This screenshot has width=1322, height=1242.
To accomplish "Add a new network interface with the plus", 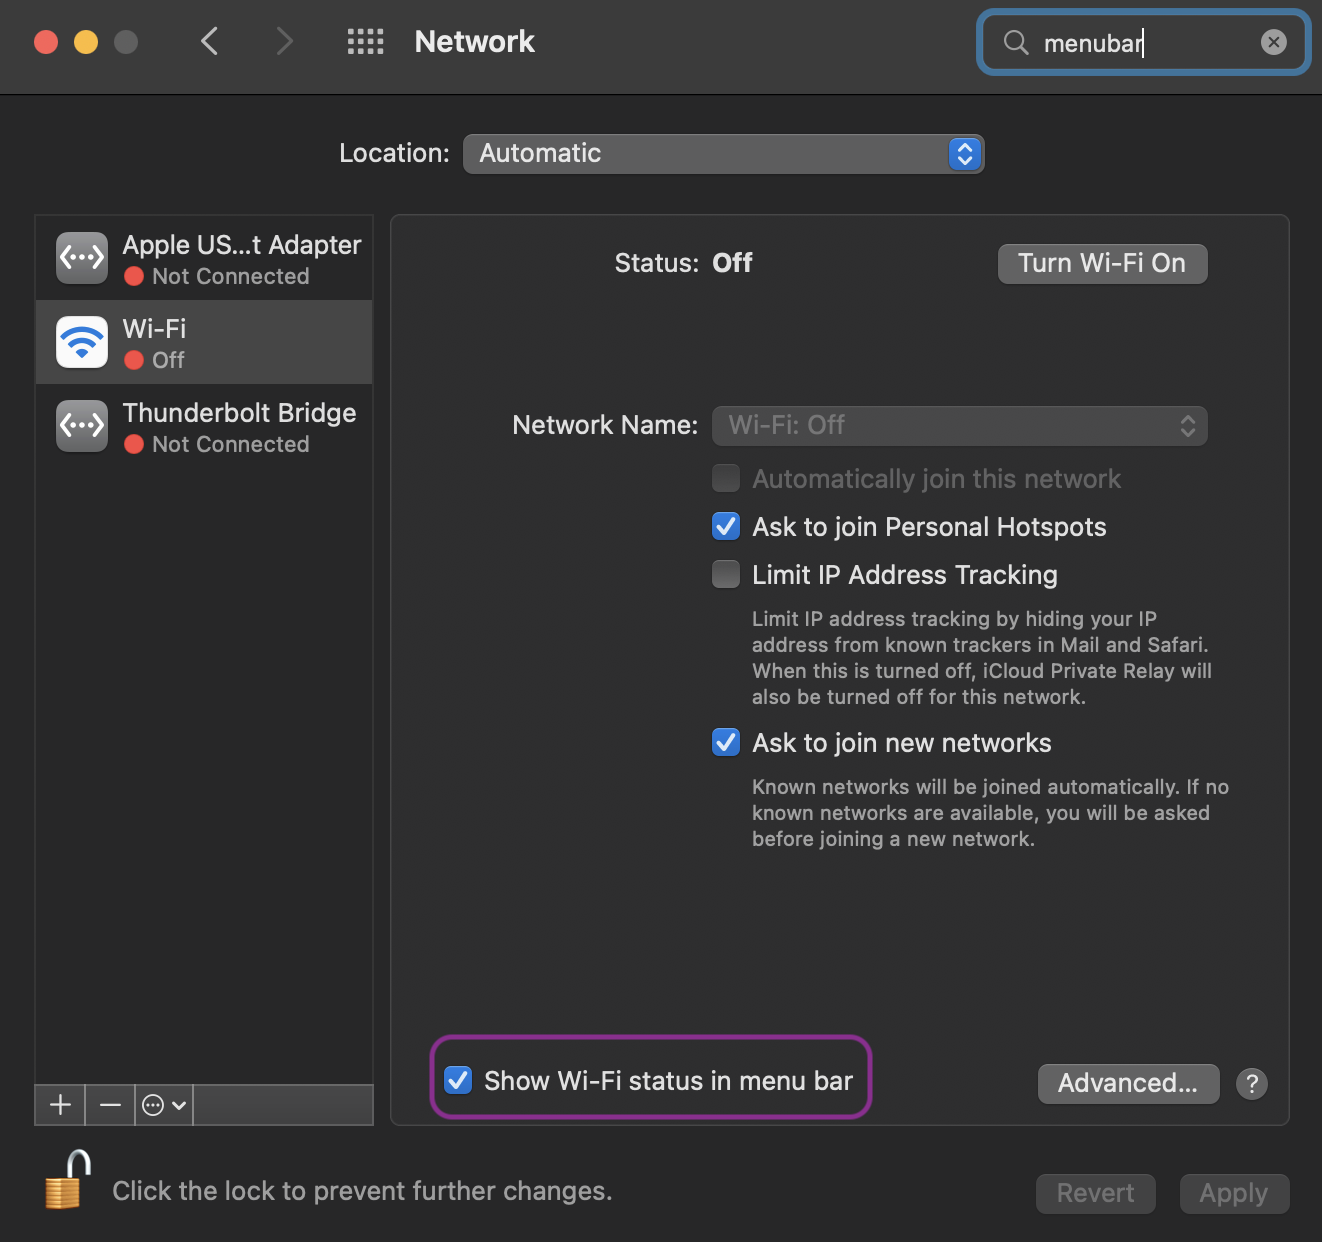I will pyautogui.click(x=59, y=1105).
